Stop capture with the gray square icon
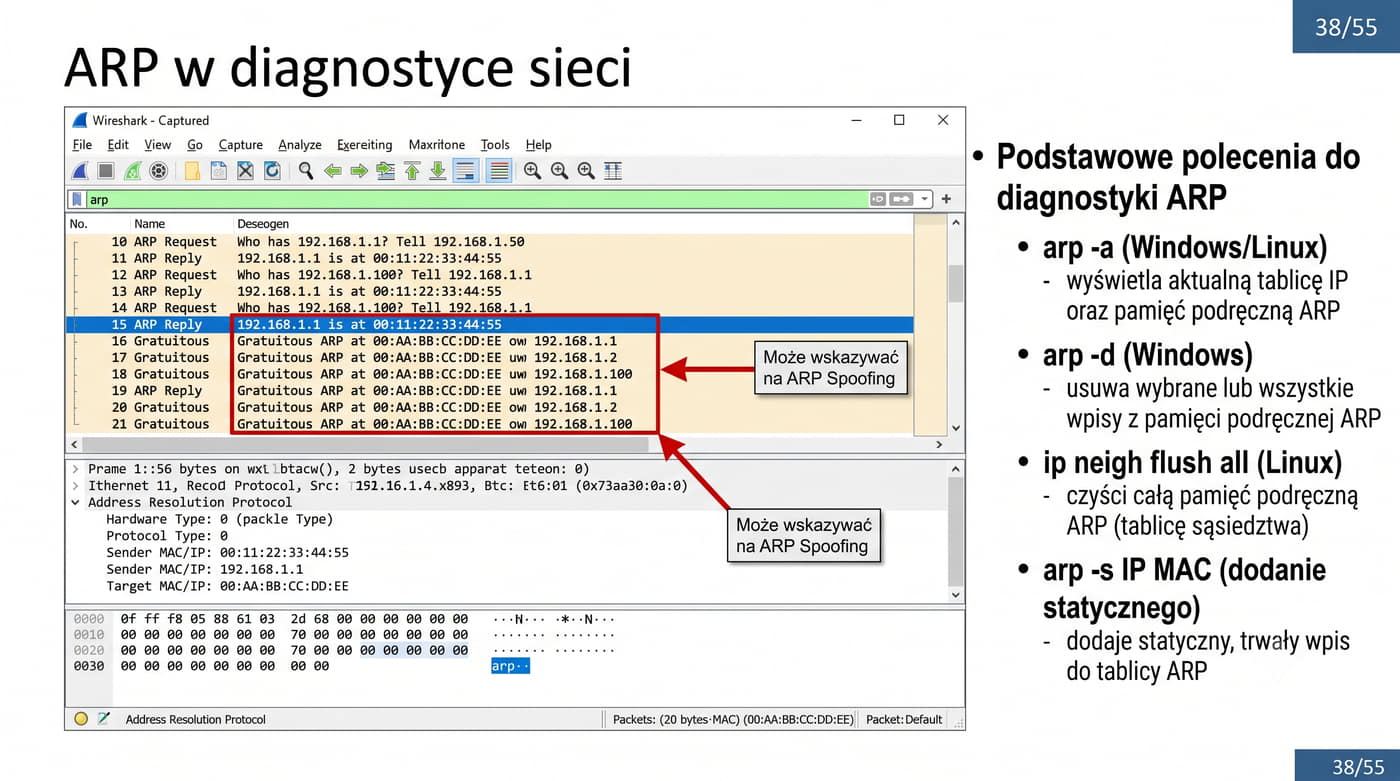The image size is (1400, 781). [x=106, y=171]
